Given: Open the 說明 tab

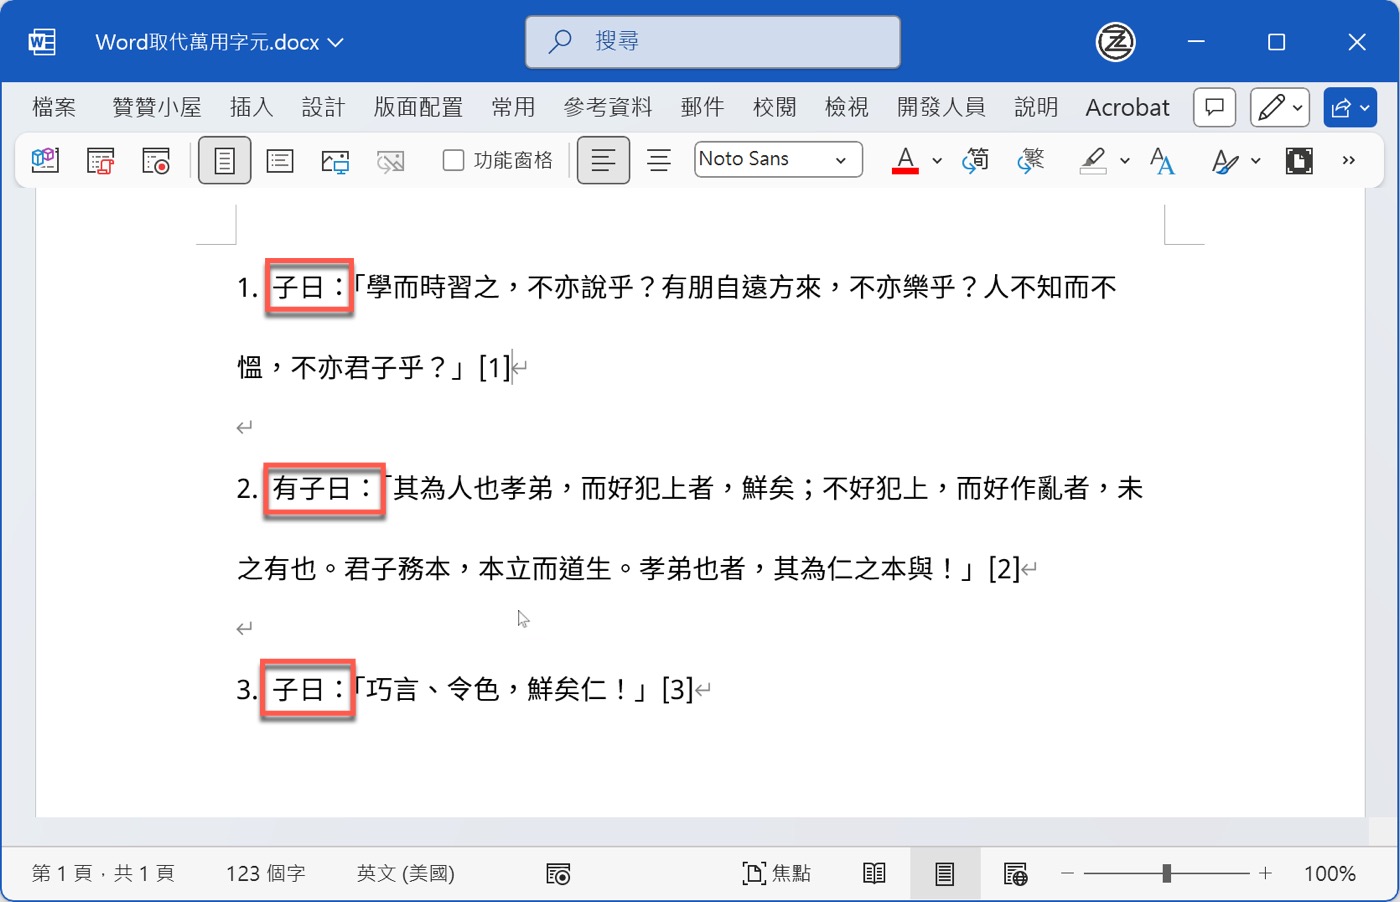Looking at the screenshot, I should click(1036, 107).
